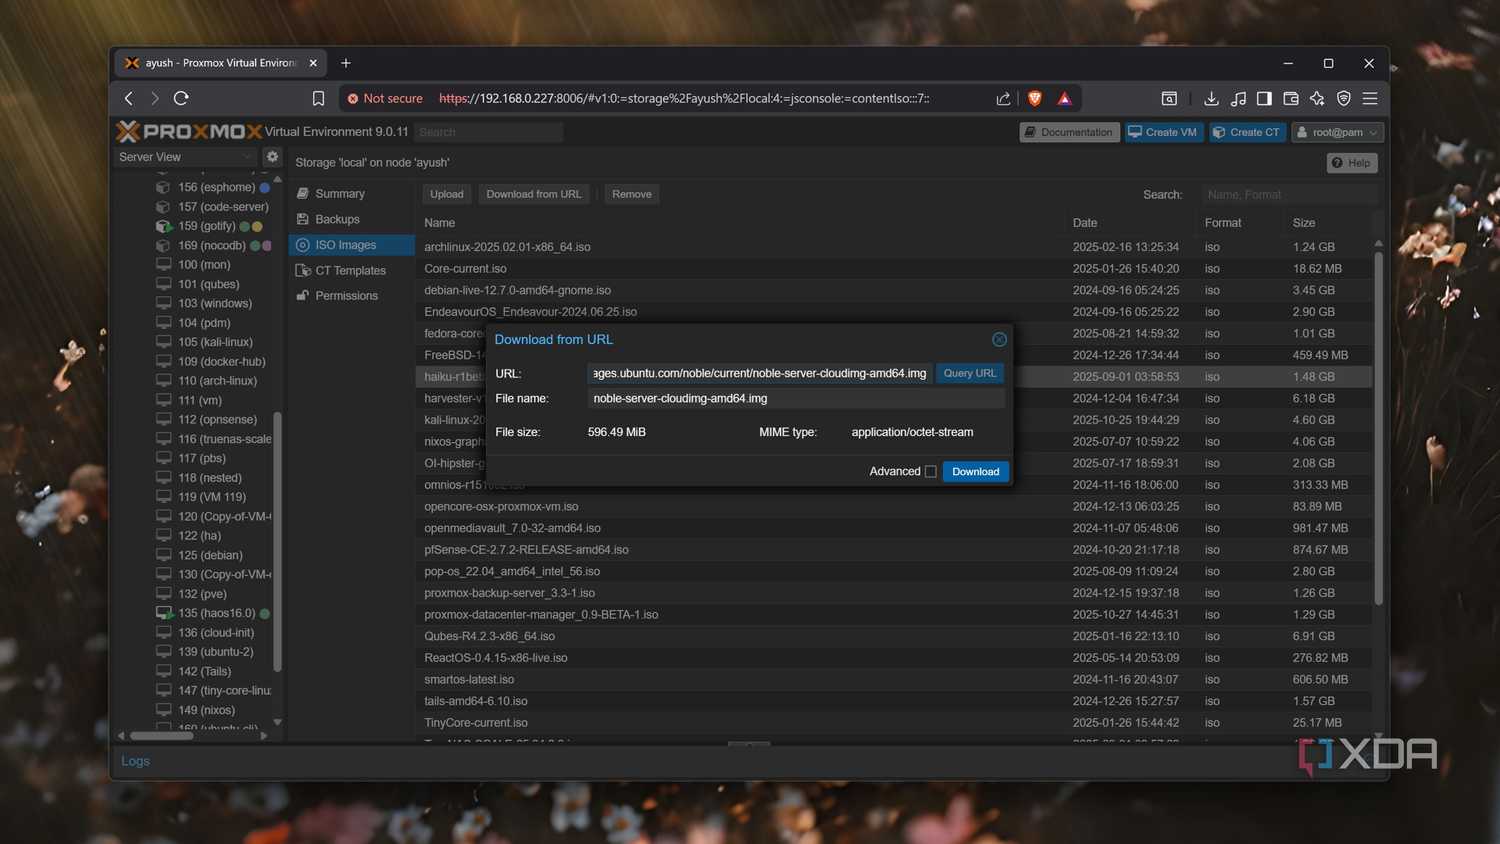Viewport: 1500px width, 844px height.
Task: Select 135 (haos16.0) in the server tree
Action: coord(217,613)
